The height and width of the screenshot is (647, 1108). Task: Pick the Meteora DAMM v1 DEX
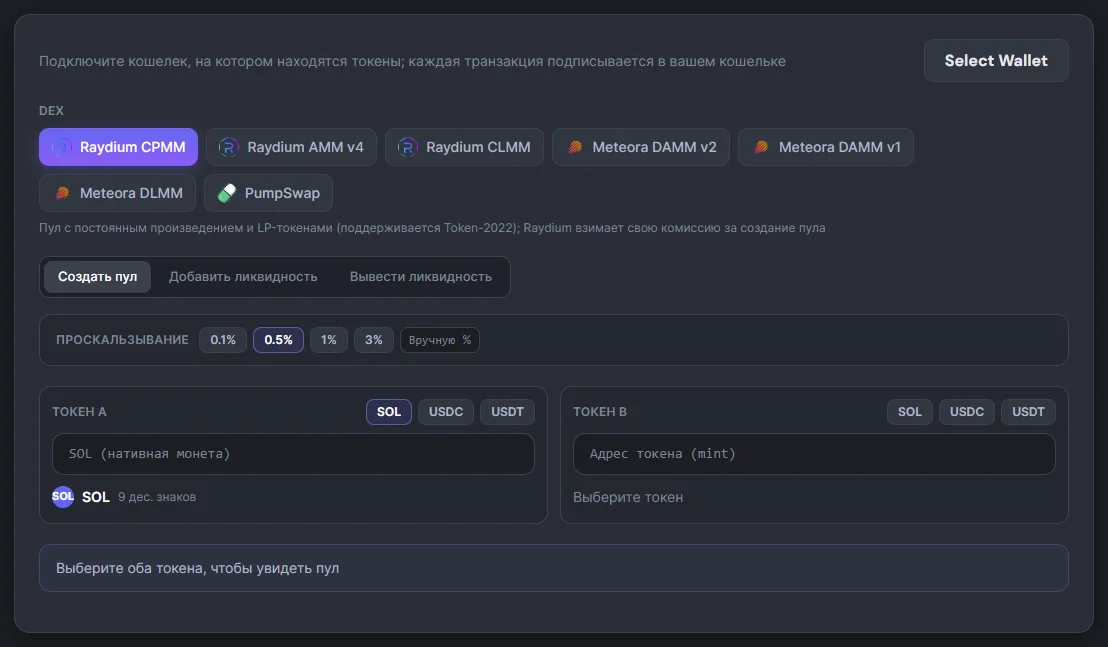coord(826,147)
